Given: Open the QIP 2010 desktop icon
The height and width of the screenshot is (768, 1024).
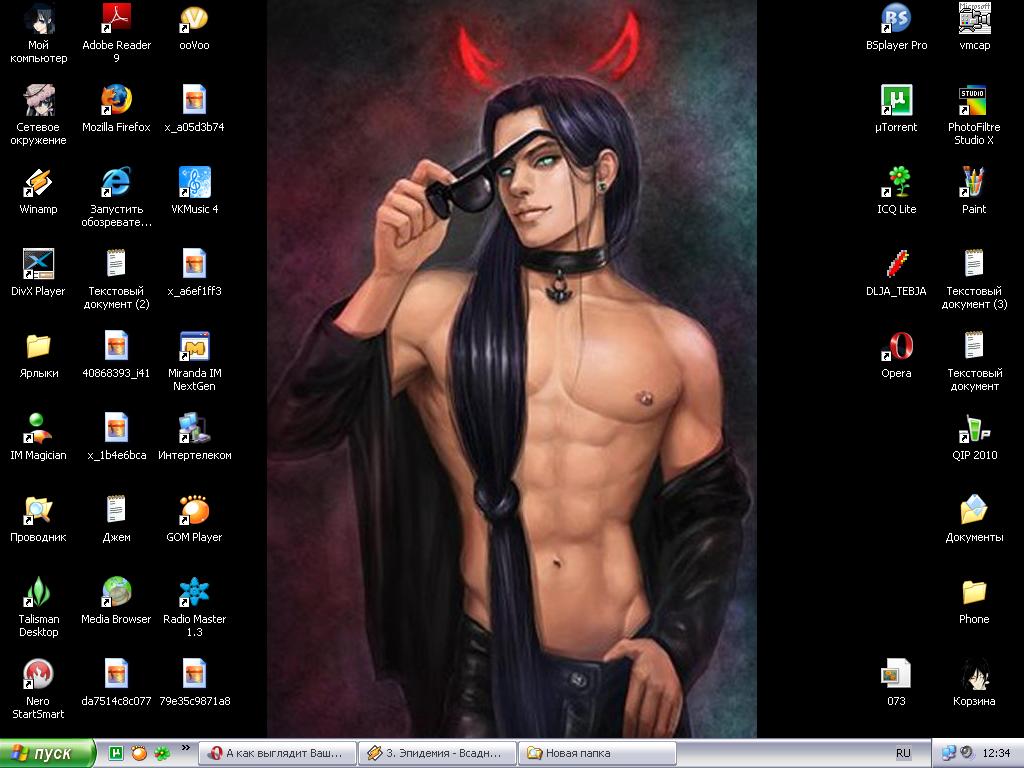Looking at the screenshot, I should [x=974, y=428].
